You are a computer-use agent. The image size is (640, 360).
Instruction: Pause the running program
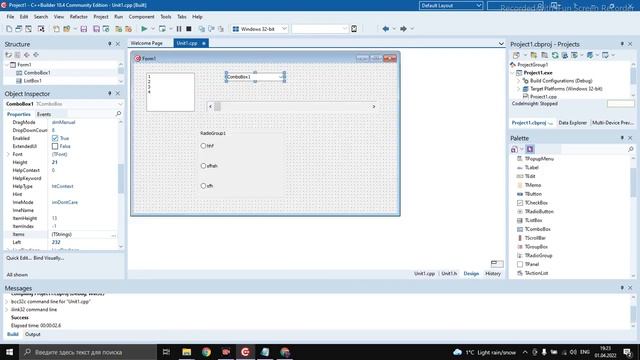pyautogui.click(x=179, y=29)
